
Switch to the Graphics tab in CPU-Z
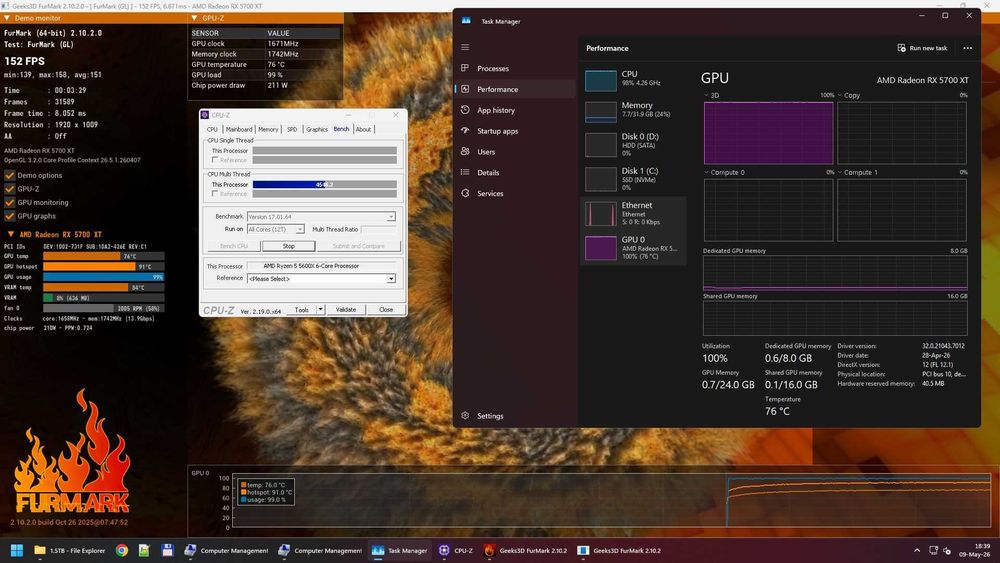pyautogui.click(x=317, y=129)
